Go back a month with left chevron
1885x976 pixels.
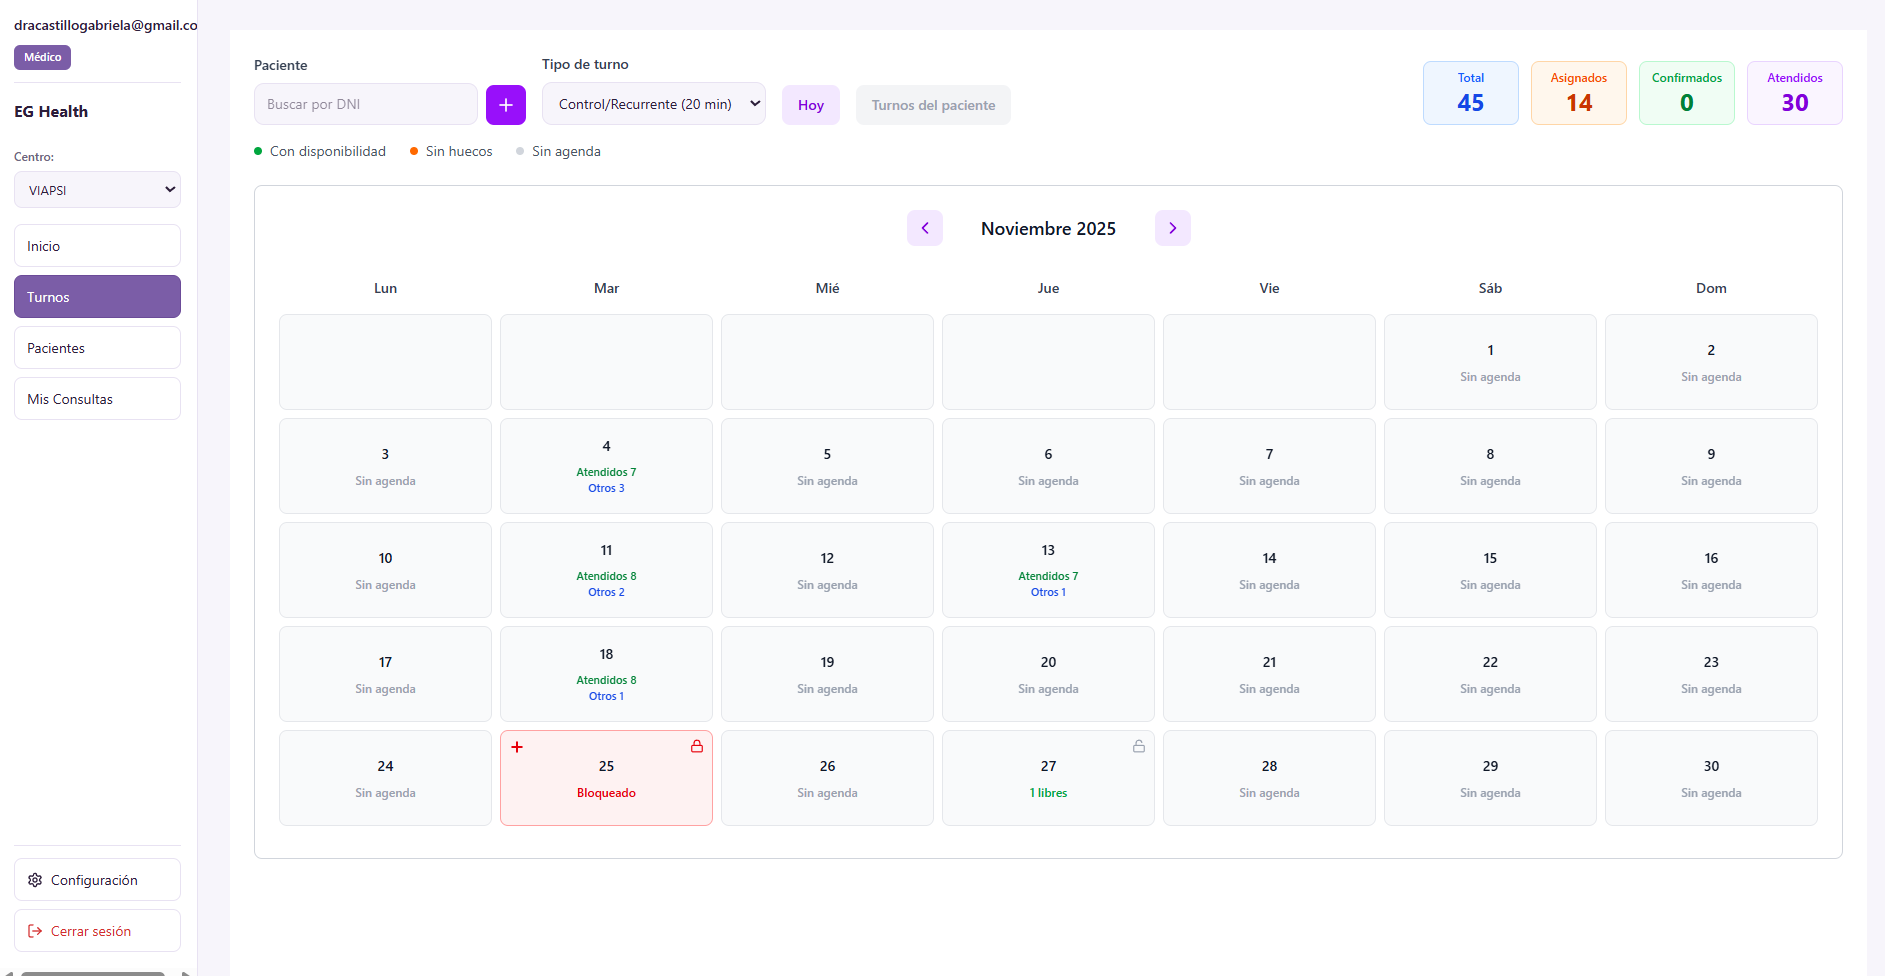click(924, 228)
